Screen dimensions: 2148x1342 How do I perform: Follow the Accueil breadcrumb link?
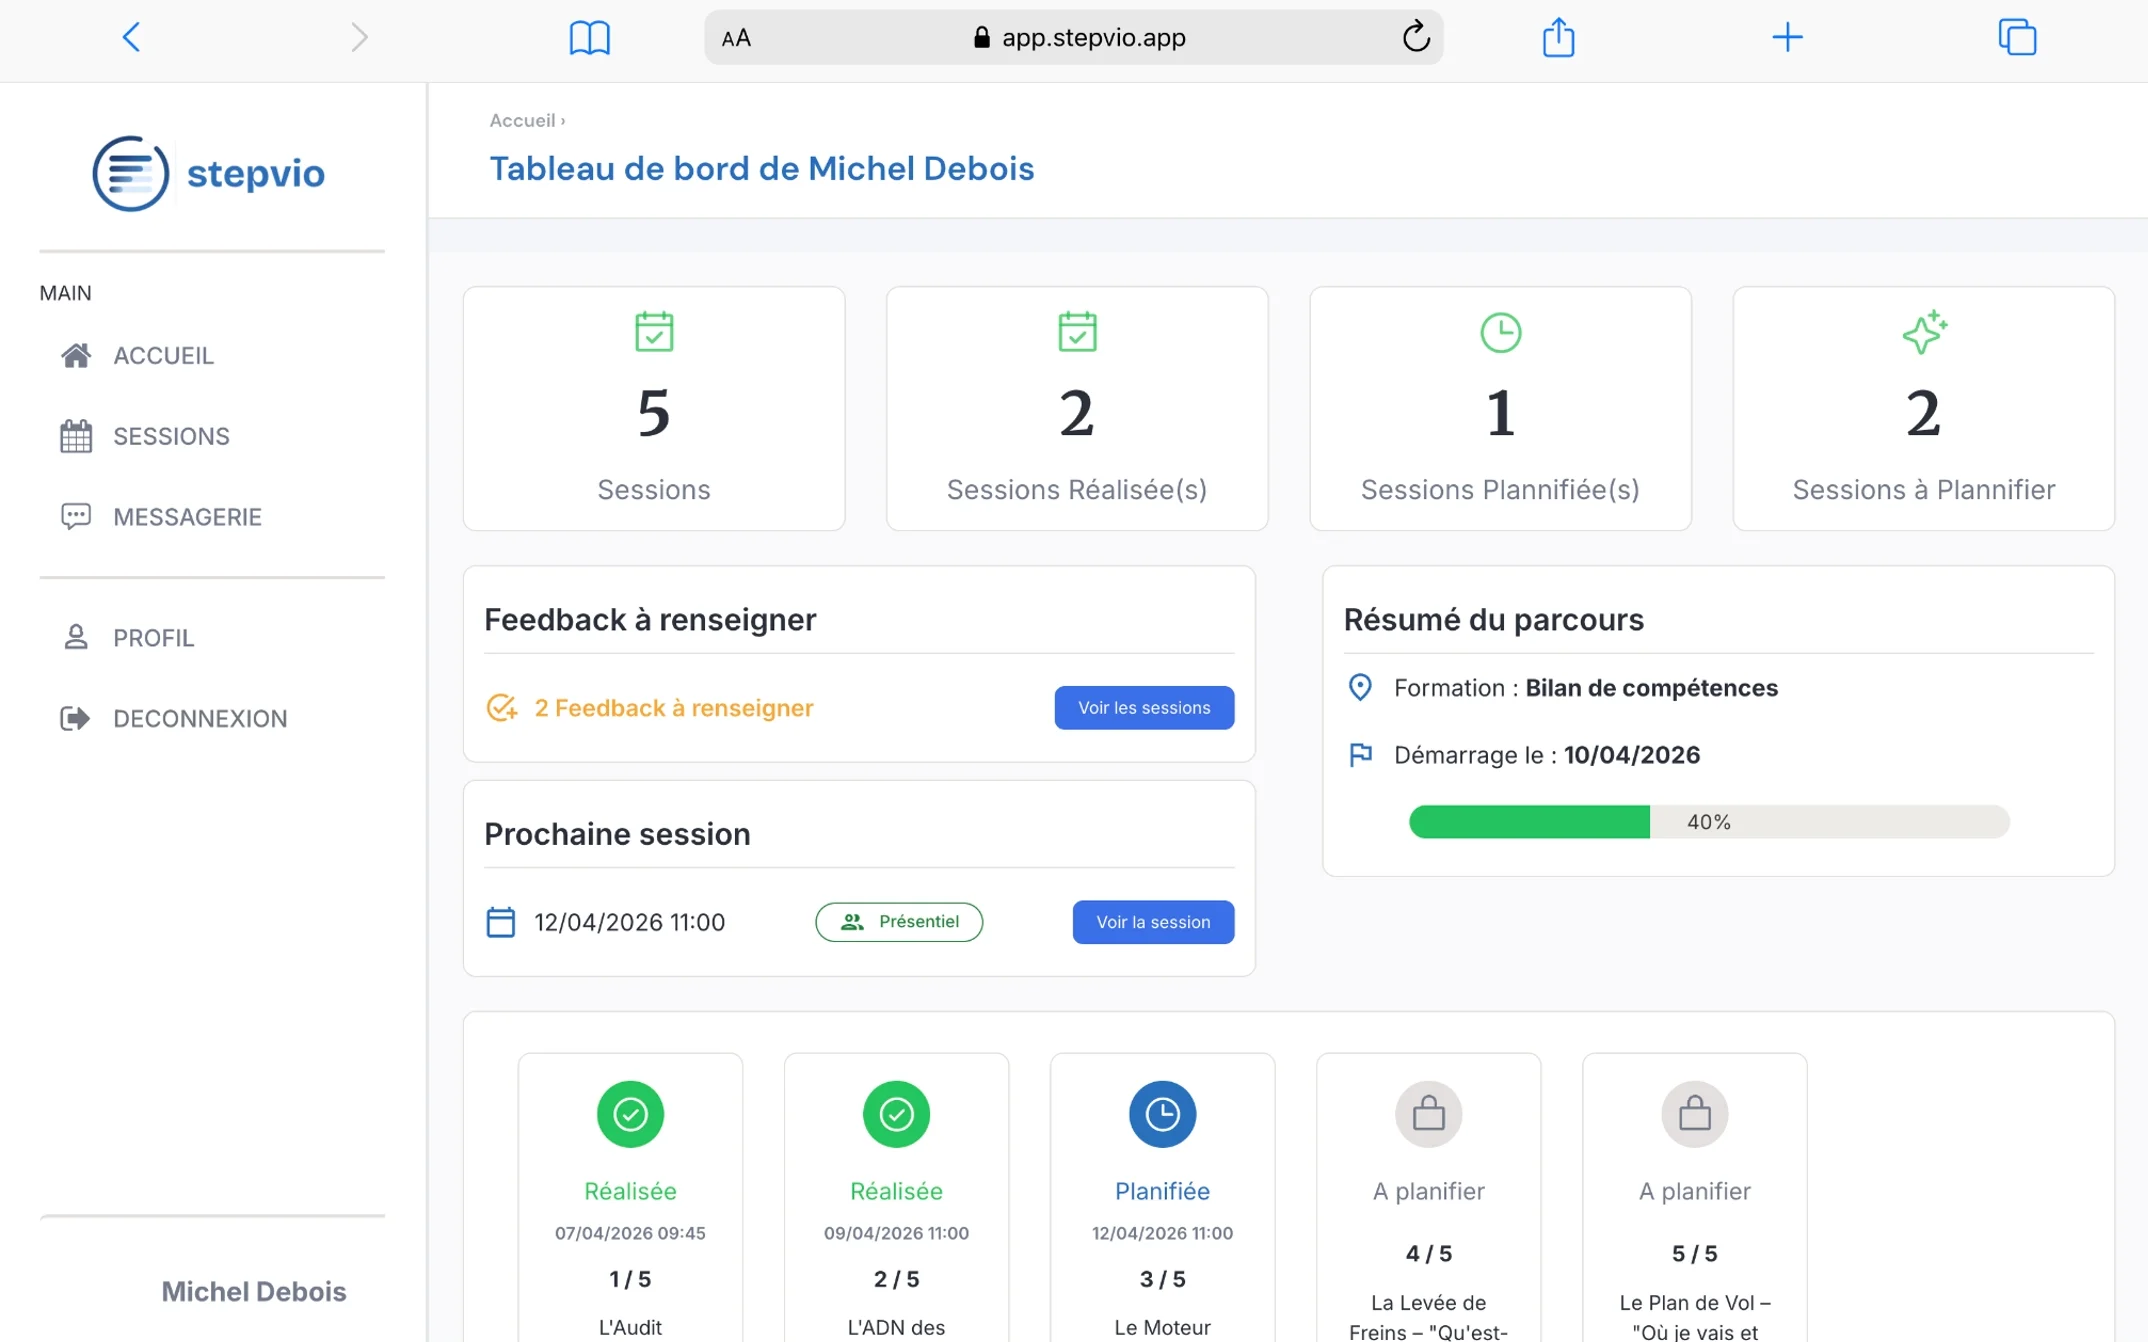522,120
